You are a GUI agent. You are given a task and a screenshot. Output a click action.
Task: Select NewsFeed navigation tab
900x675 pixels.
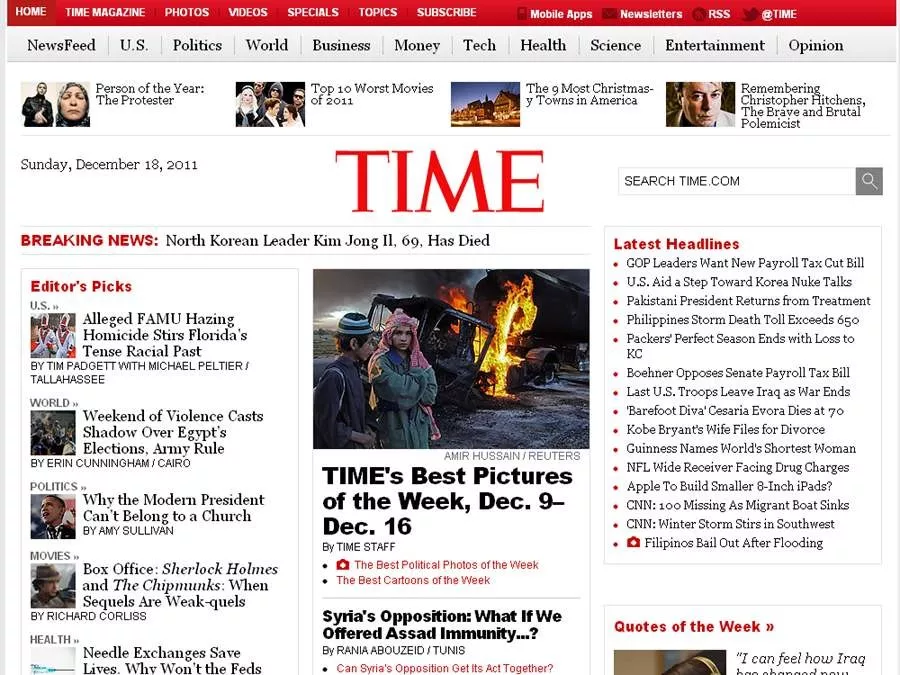pos(61,45)
